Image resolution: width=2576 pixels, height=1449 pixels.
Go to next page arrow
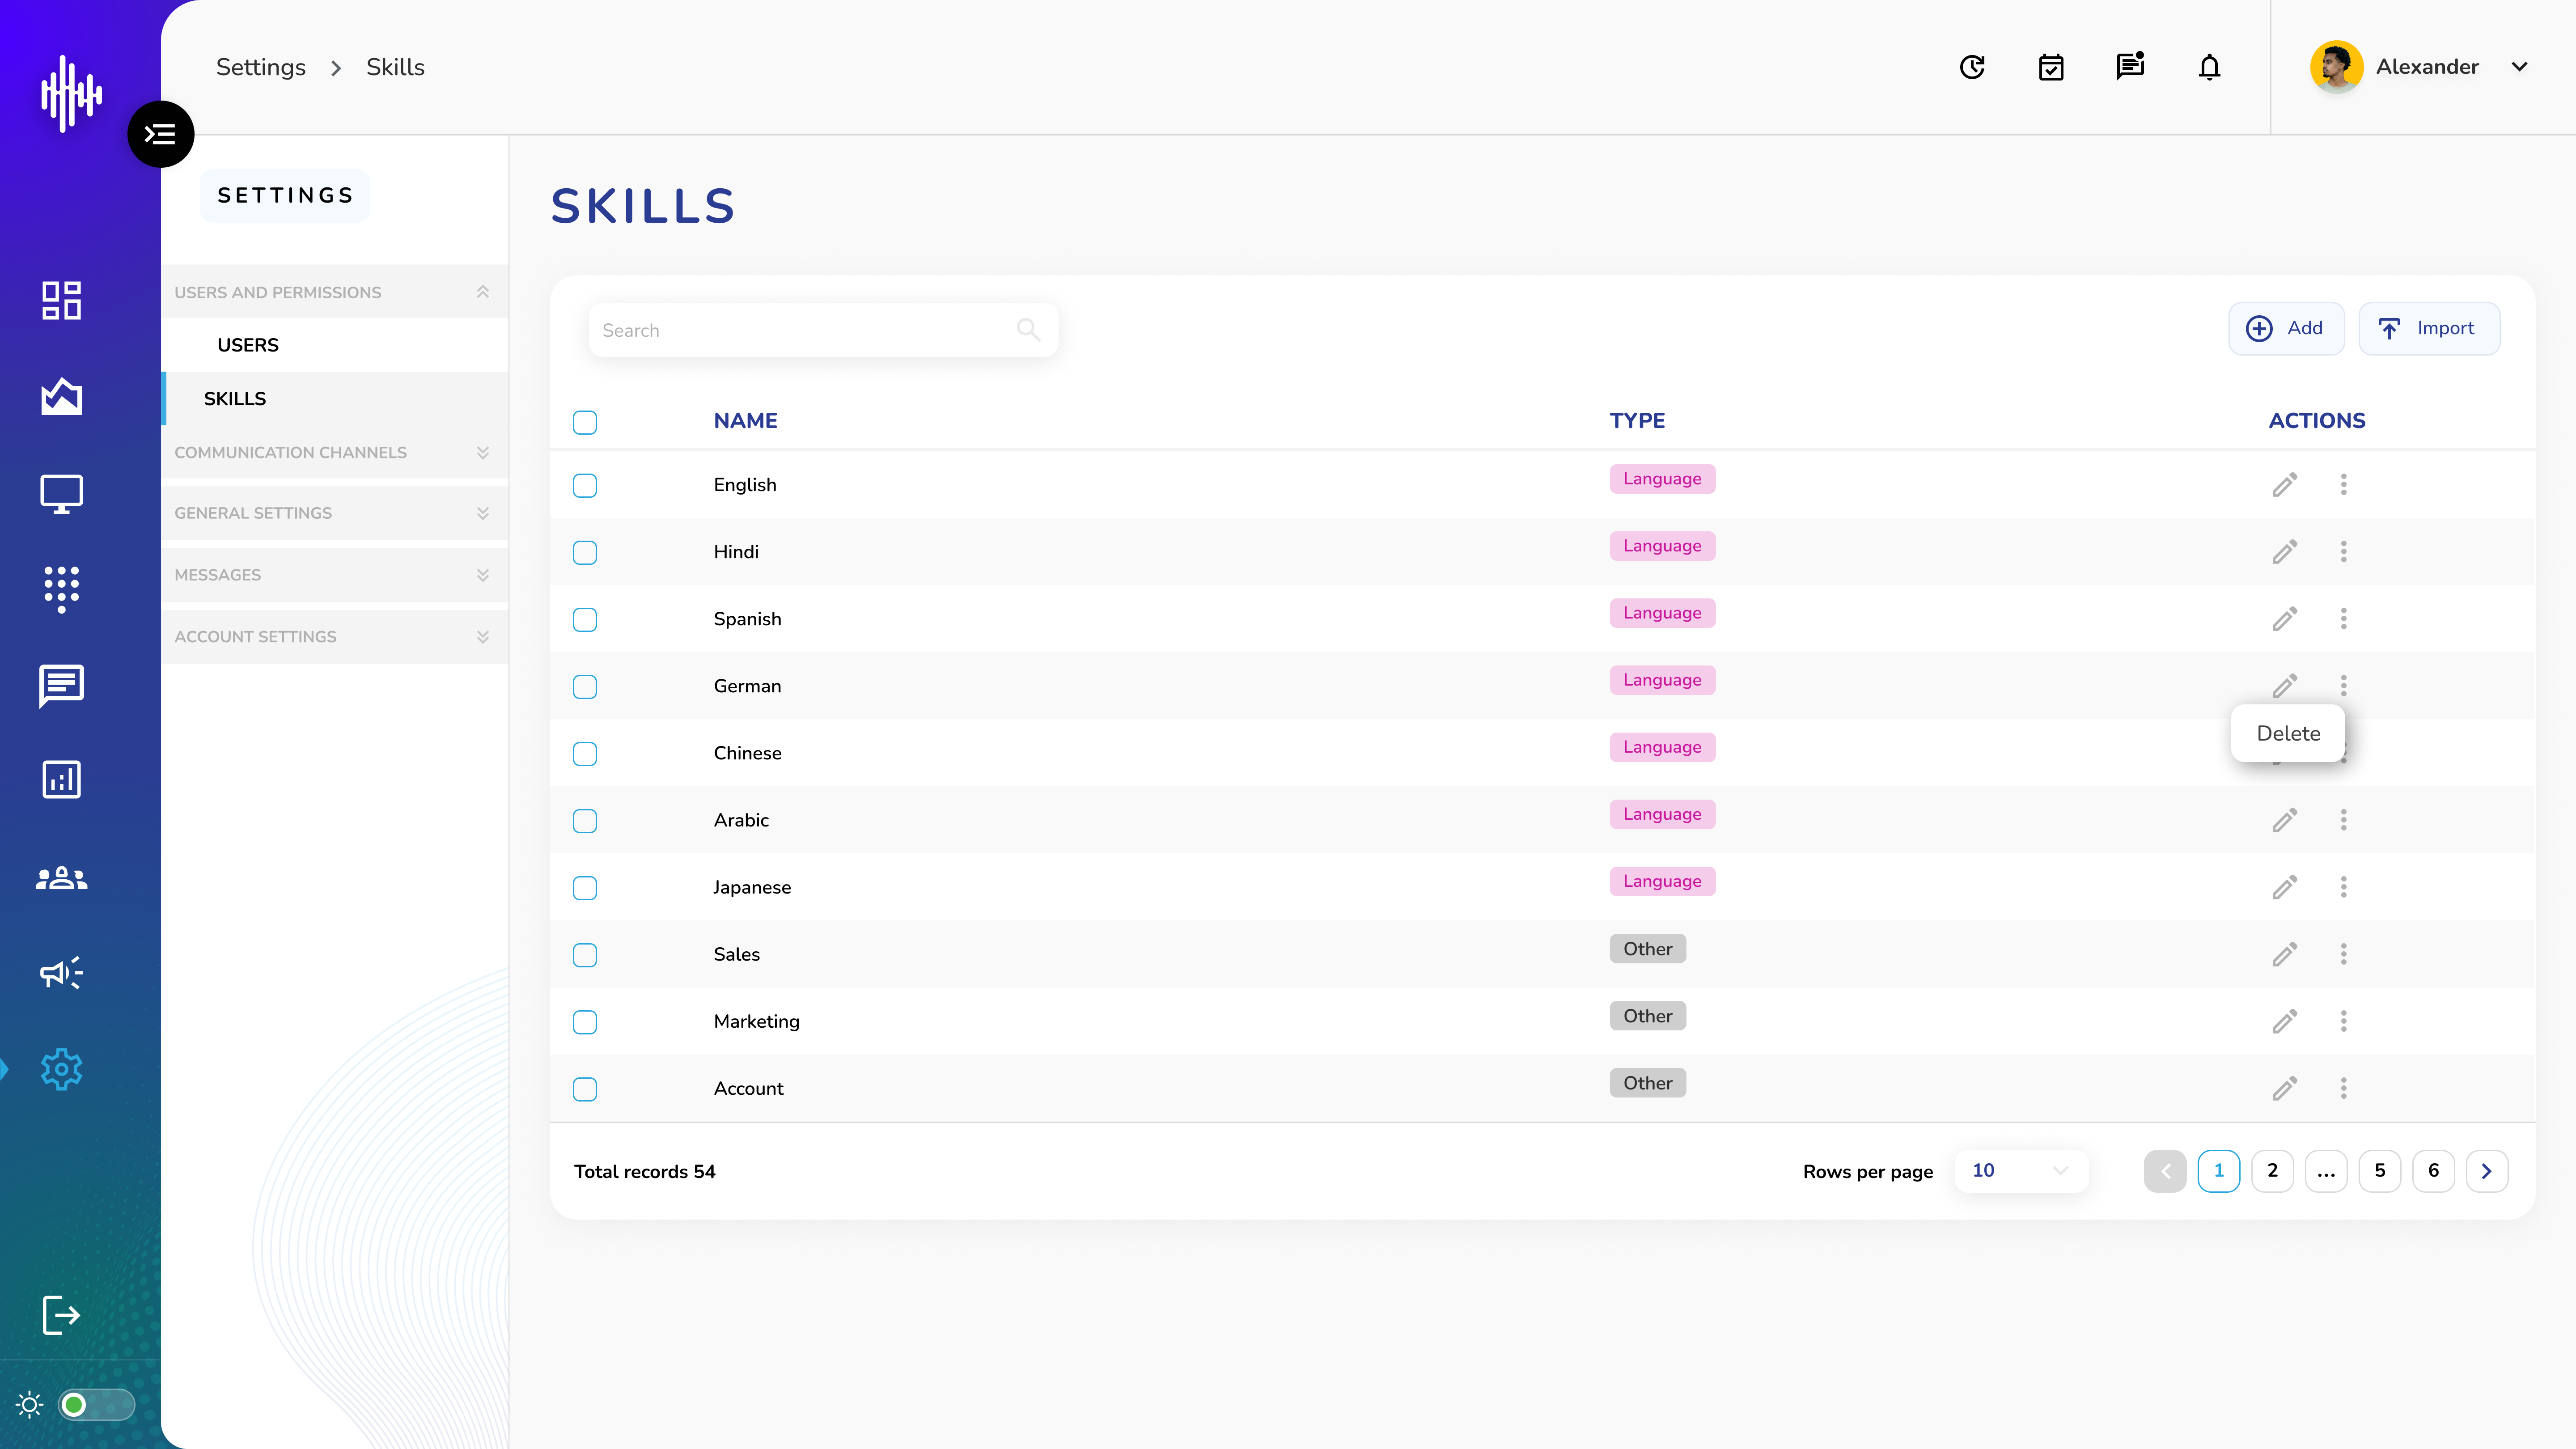pos(2487,1171)
